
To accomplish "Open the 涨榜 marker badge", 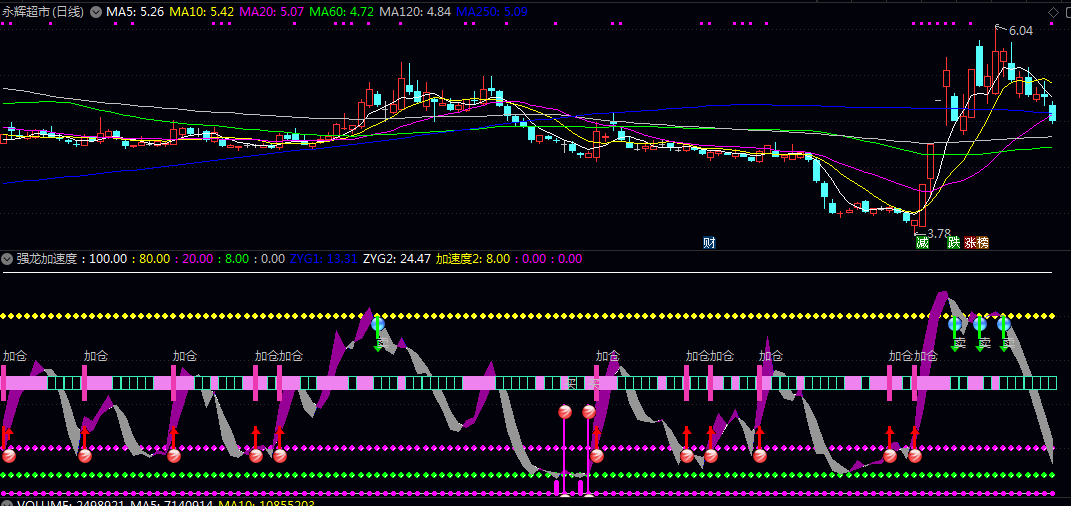I will (976, 242).
